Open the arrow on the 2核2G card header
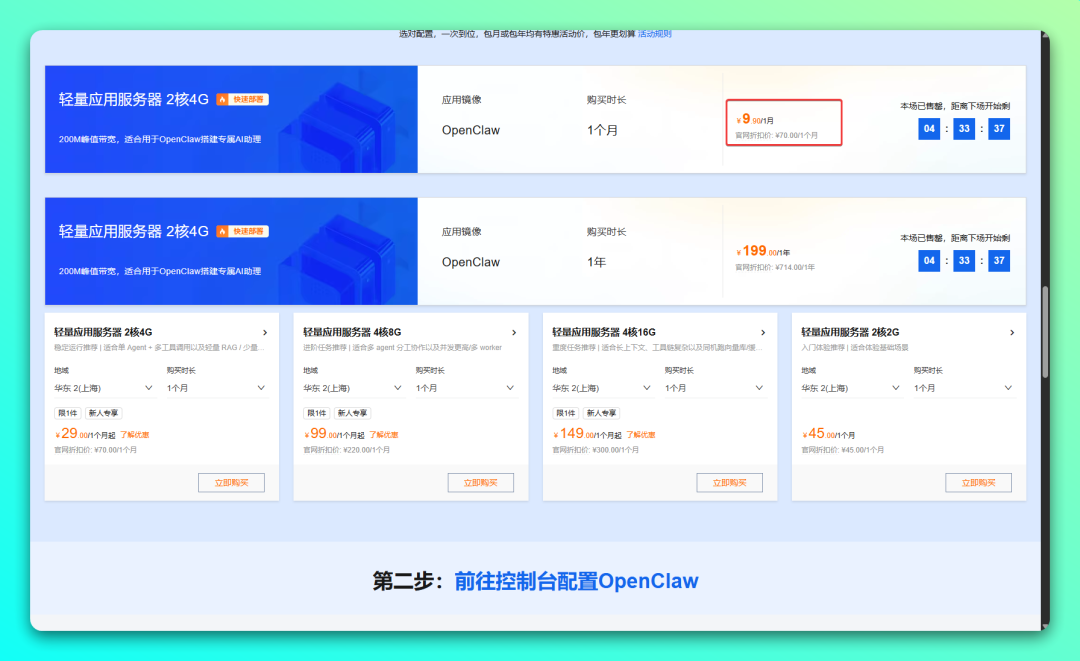The width and height of the screenshot is (1080, 661). point(1012,332)
